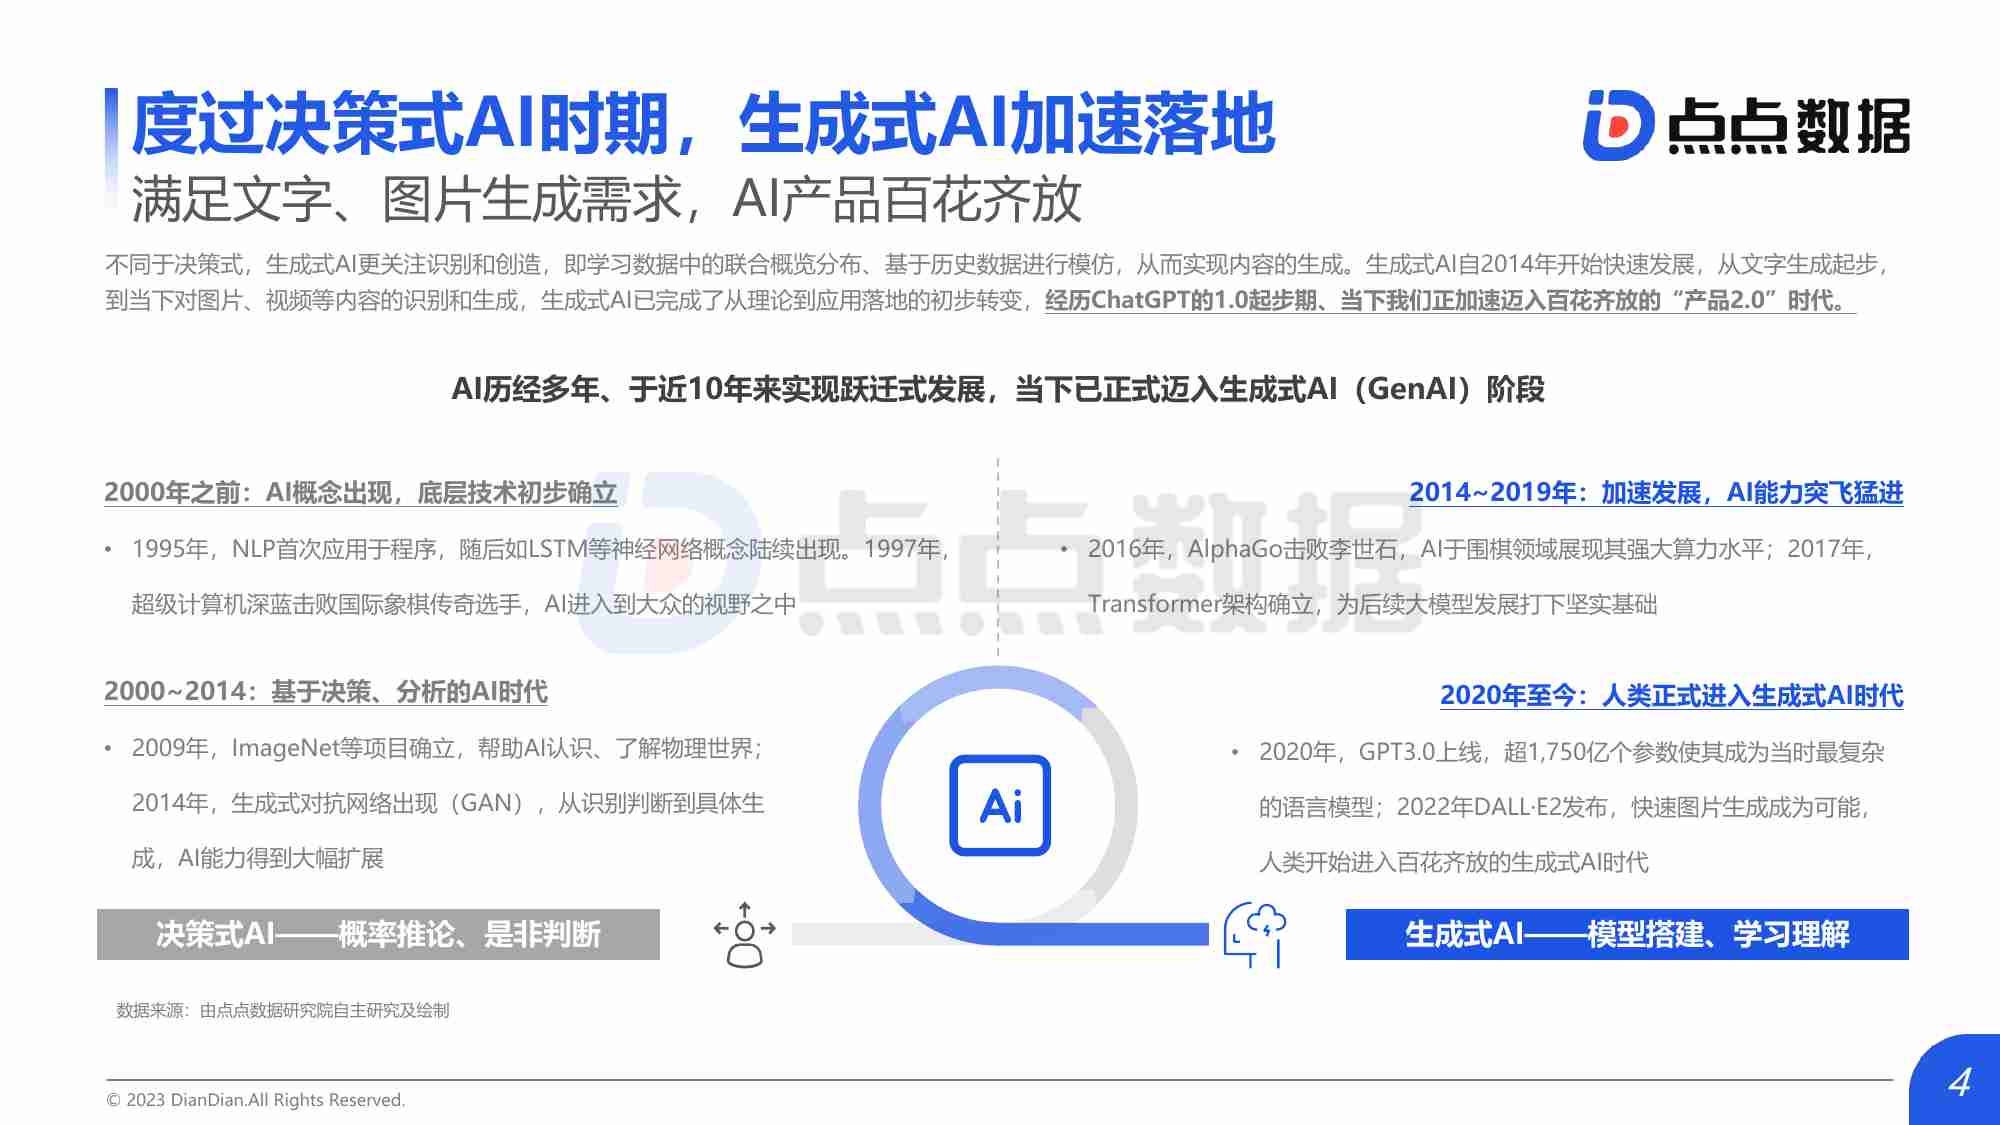The height and width of the screenshot is (1125, 2000).
Task: Click the subtitle 满足文字、图片生成需求，AI产品百花齐放
Action: [606, 199]
